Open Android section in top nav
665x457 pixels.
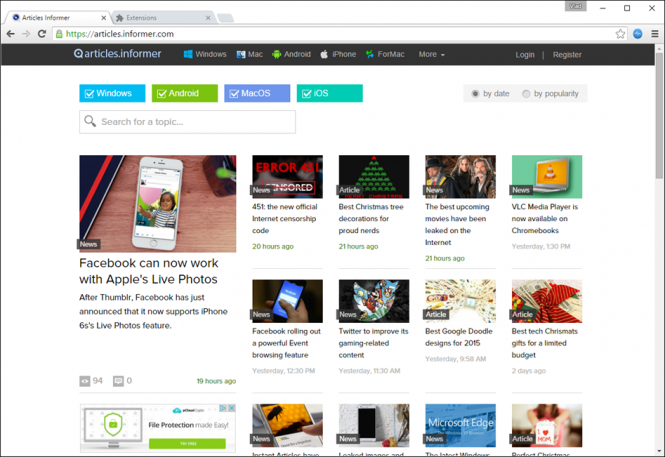point(291,54)
